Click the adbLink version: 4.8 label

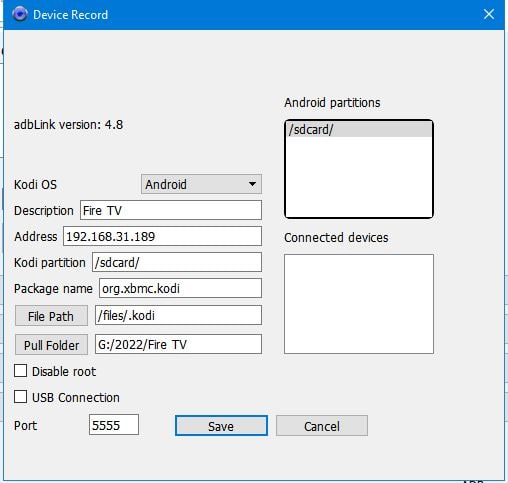(68, 125)
